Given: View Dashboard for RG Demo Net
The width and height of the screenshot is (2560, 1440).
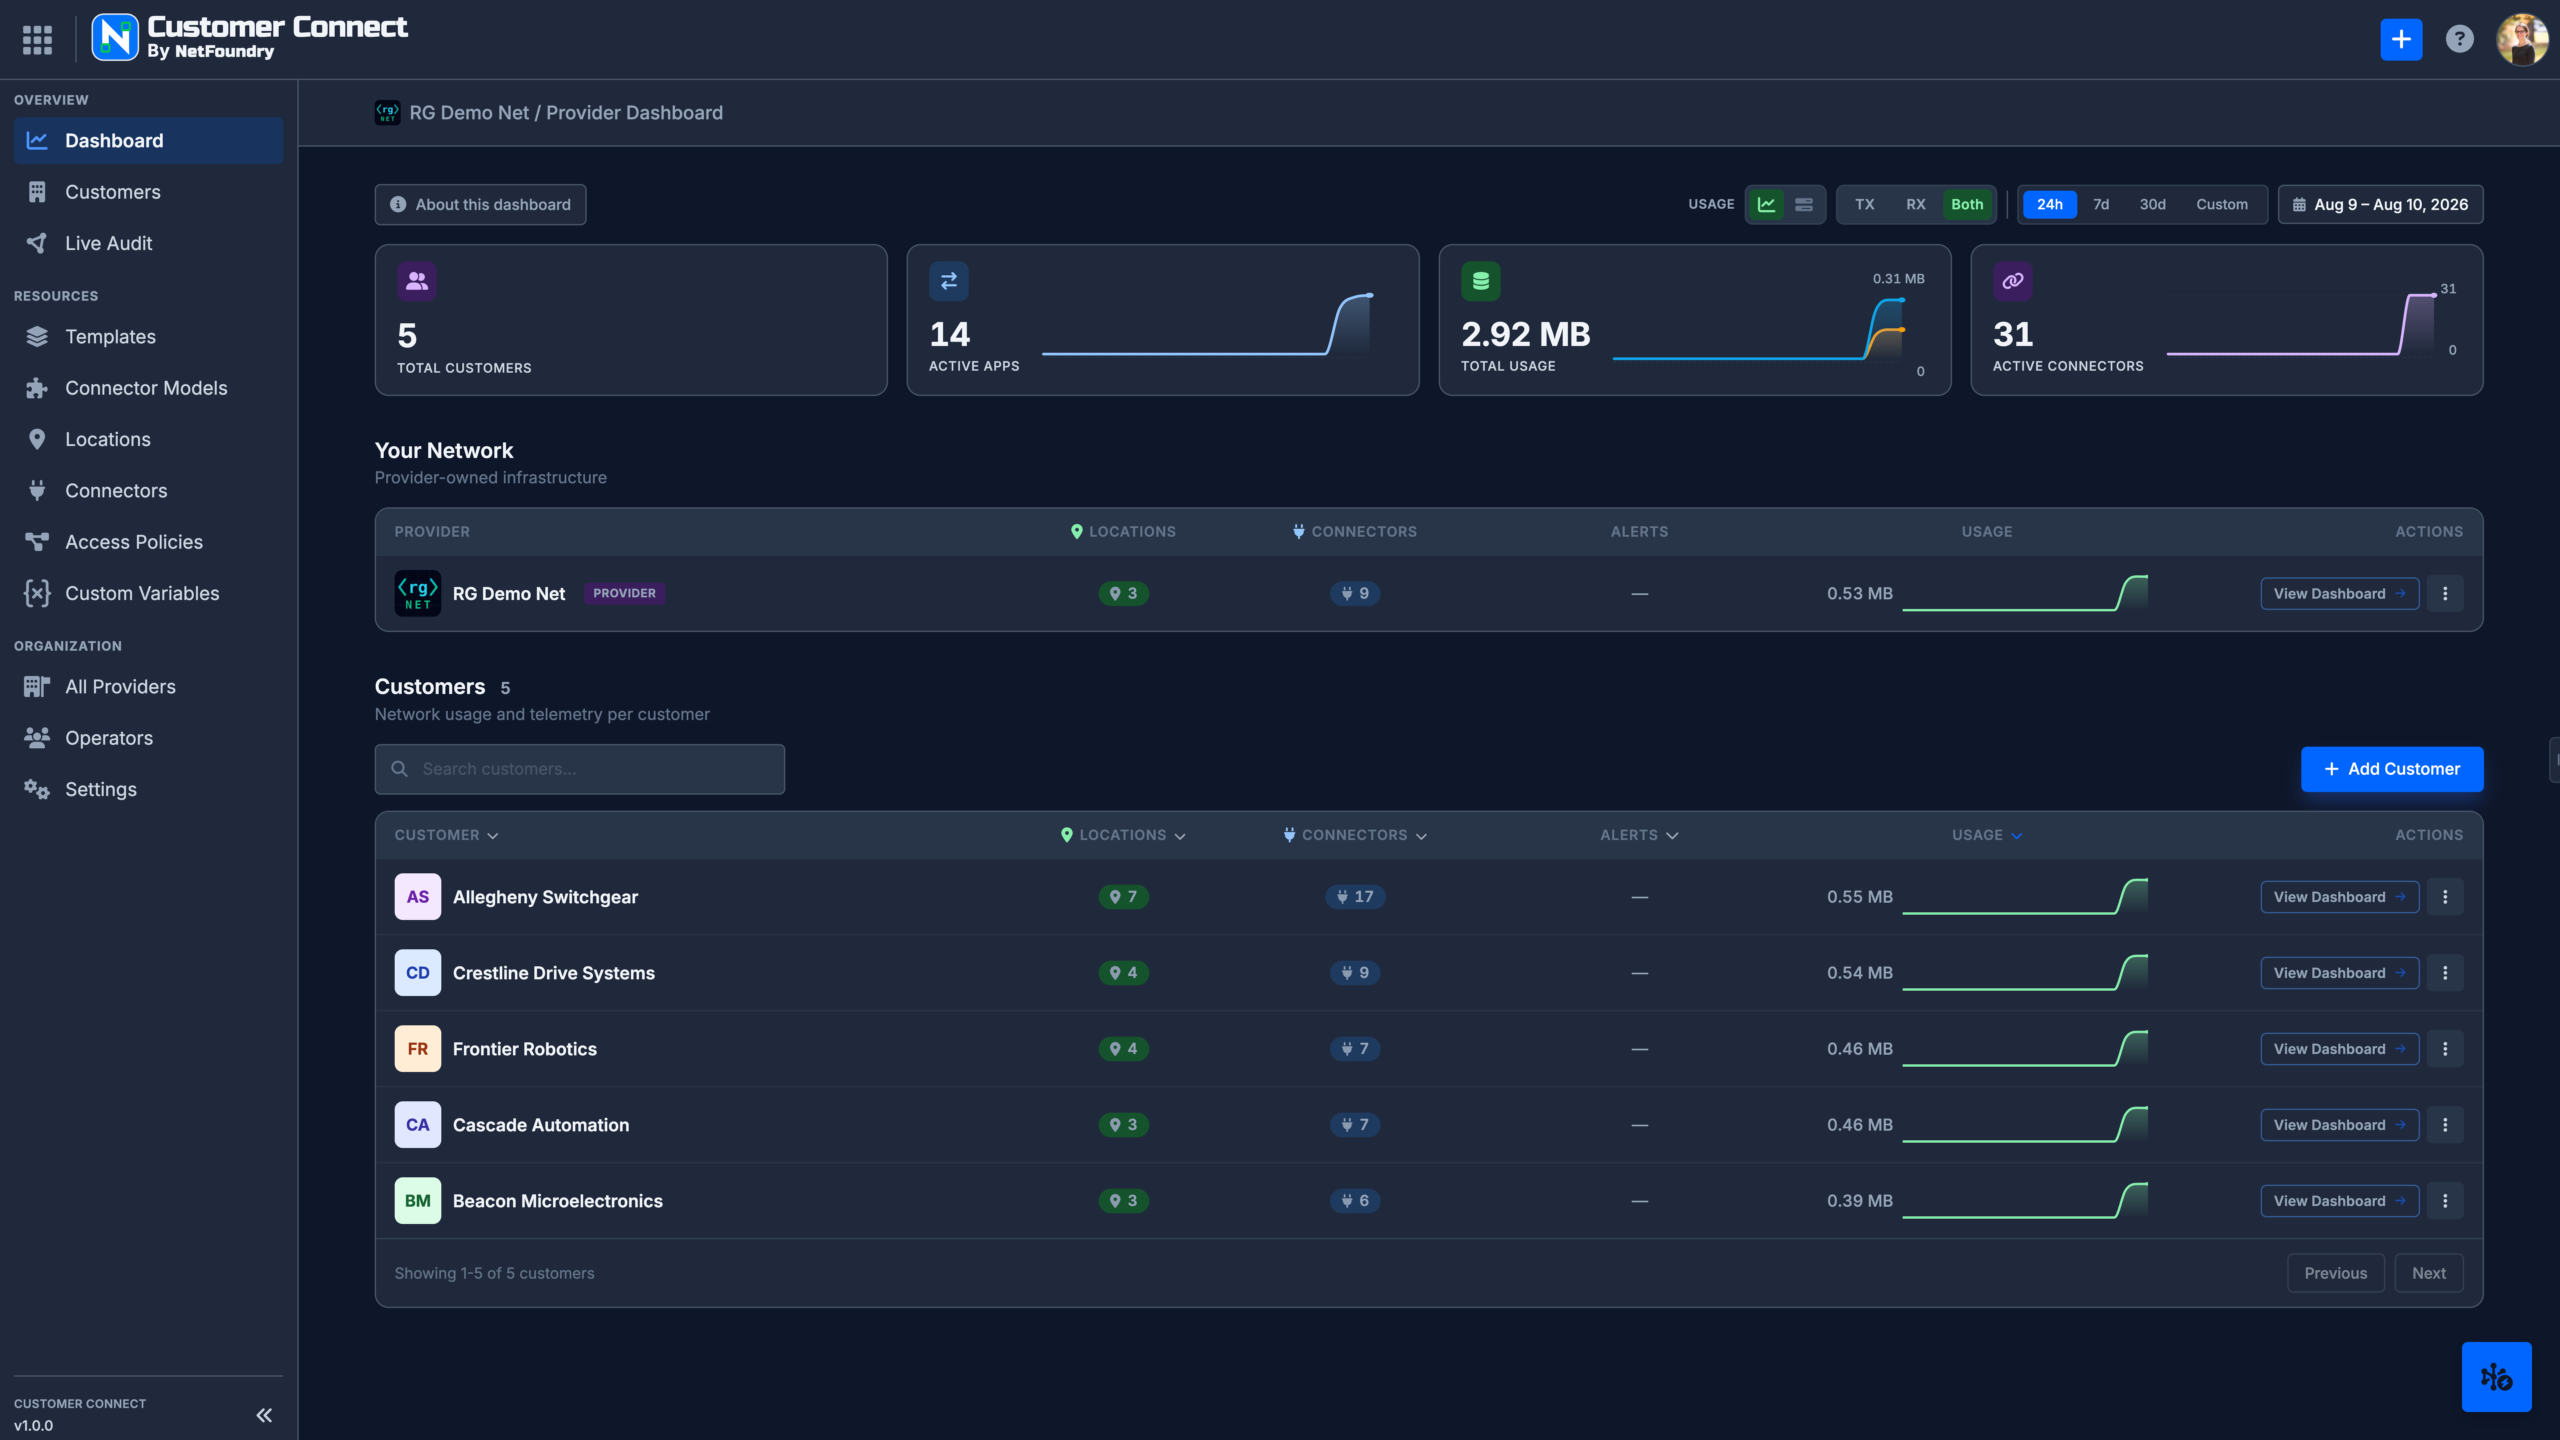Looking at the screenshot, I should point(2339,594).
